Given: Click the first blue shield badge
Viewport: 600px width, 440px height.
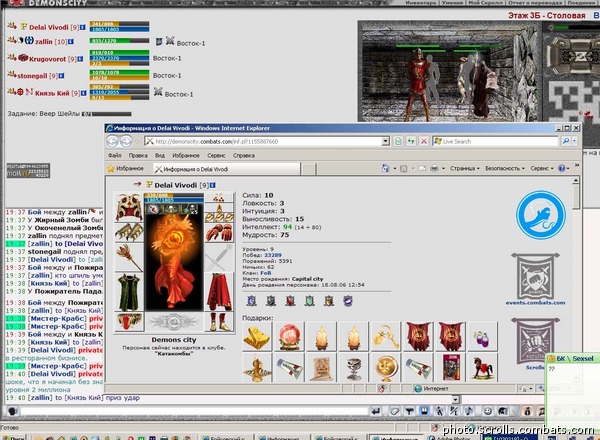Looking at the screenshot, I should point(252,301).
